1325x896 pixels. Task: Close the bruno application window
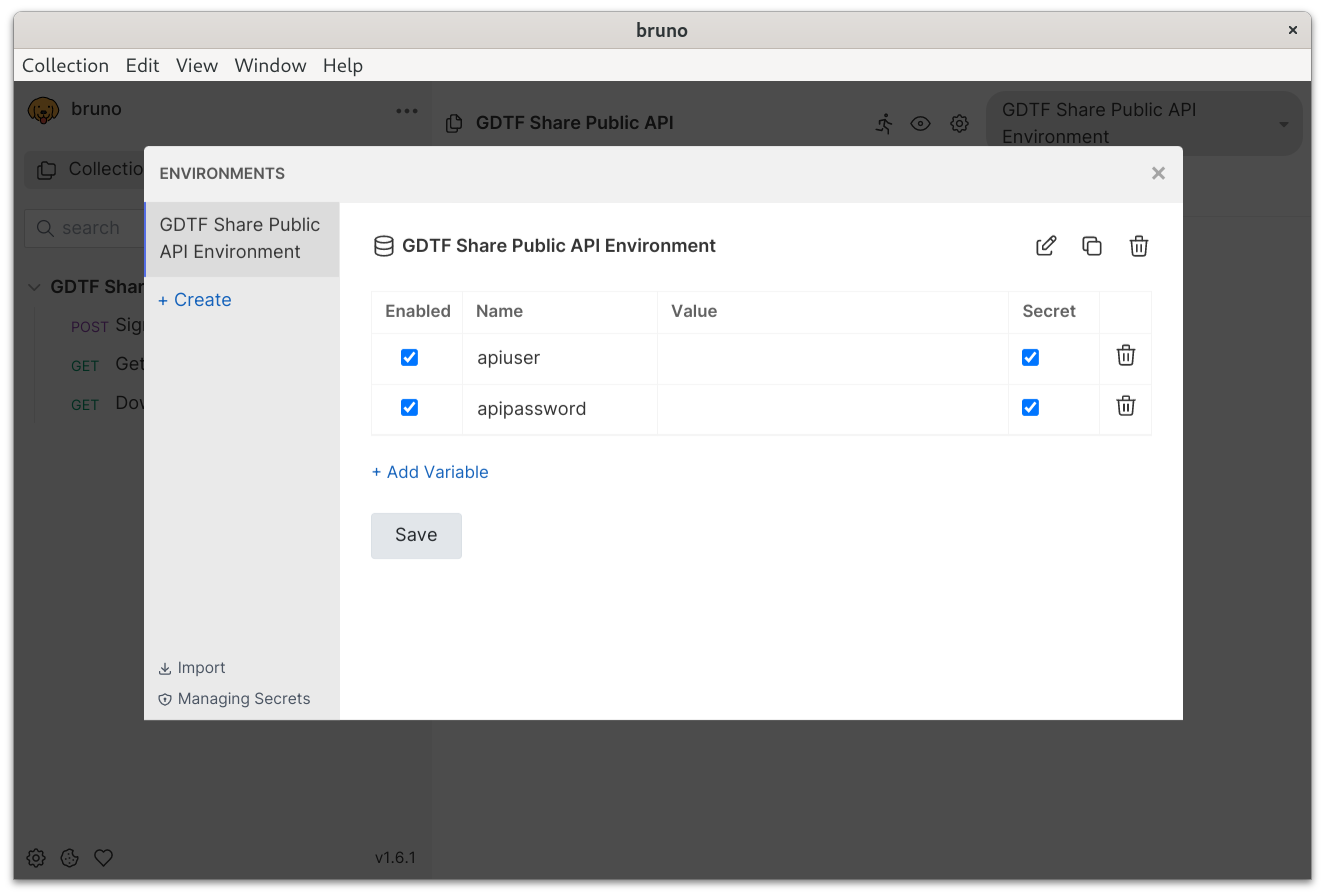(x=1293, y=30)
